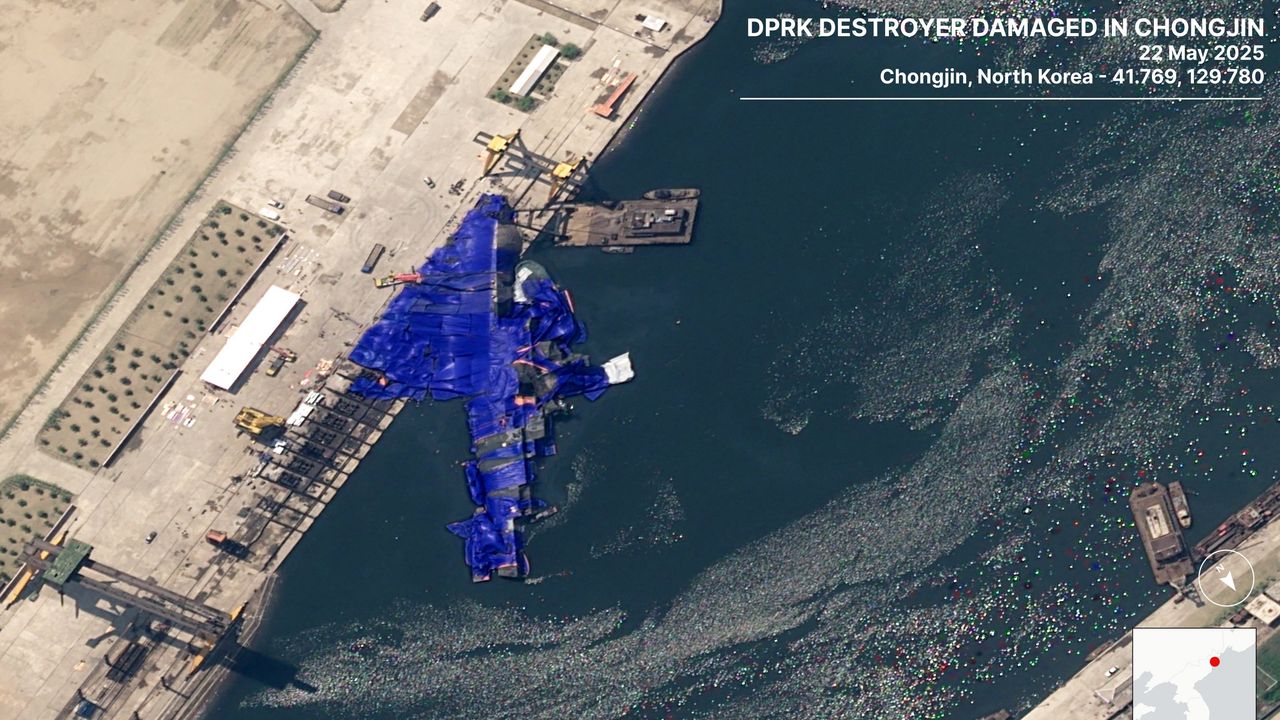
Task: Open the Korea locator inset map
Action: [x=1193, y=674]
